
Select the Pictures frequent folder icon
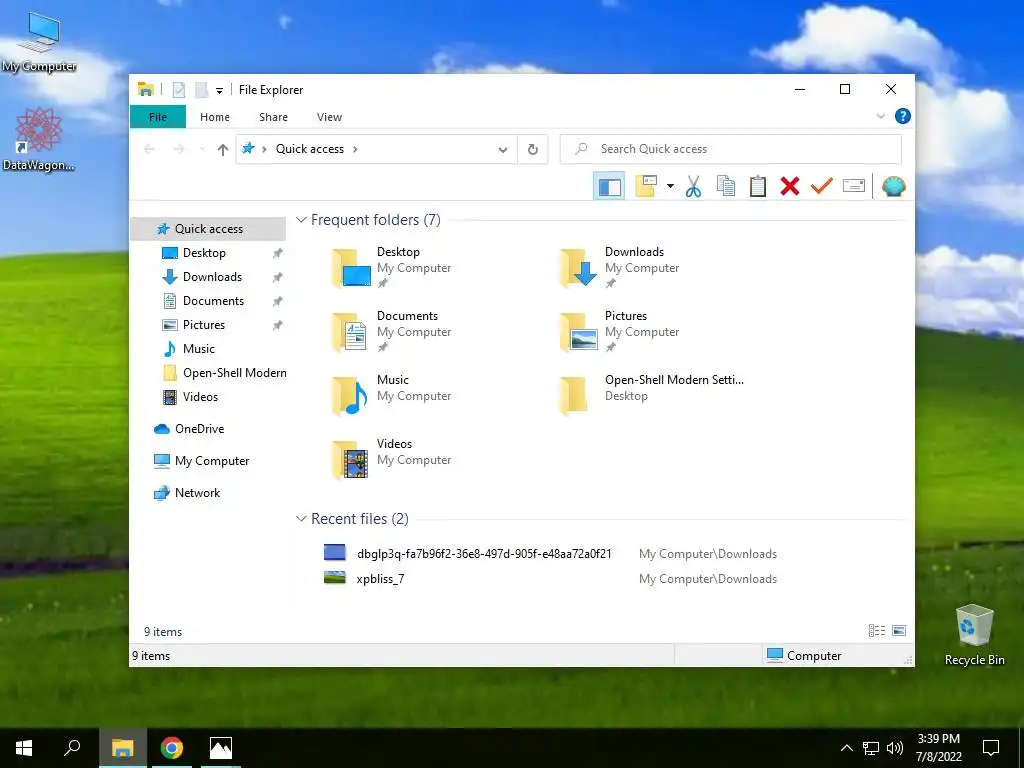579,332
